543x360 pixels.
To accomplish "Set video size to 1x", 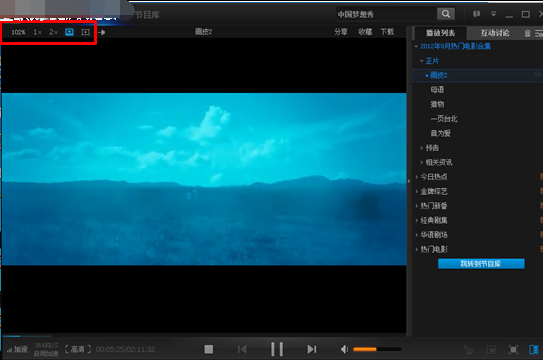I will pos(37,32).
